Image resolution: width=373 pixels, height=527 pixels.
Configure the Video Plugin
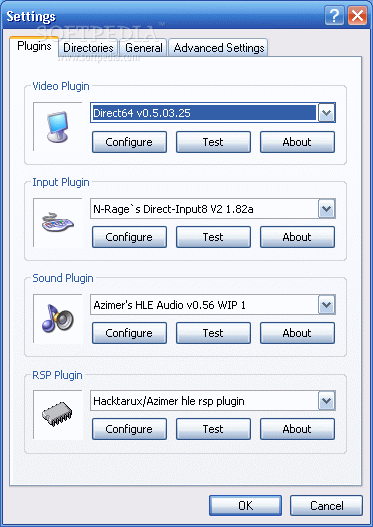click(x=129, y=142)
